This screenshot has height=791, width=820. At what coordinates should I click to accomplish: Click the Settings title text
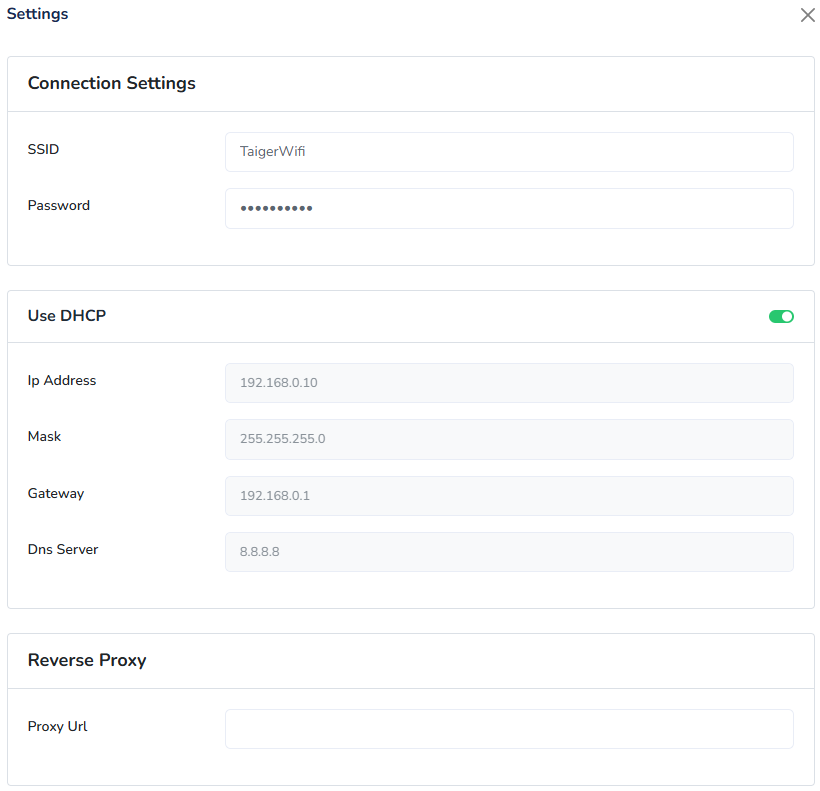[x=38, y=14]
